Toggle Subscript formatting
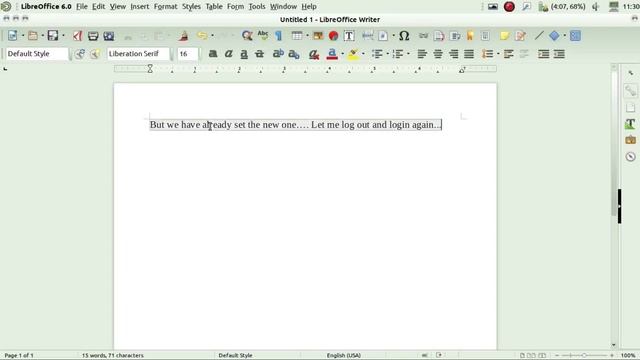 point(294,54)
